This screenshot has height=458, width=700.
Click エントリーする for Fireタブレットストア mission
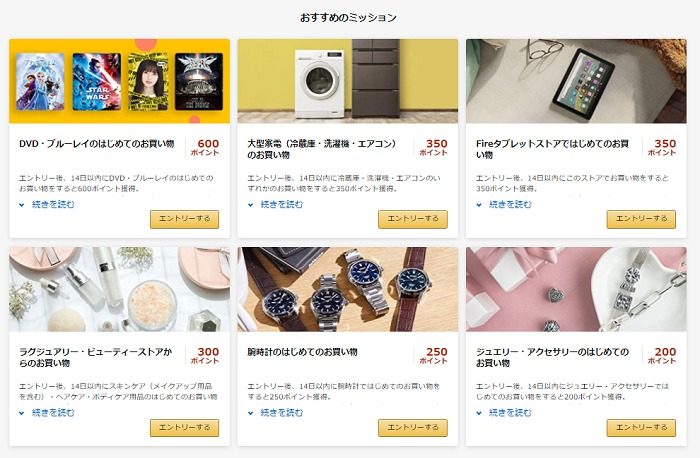tap(642, 219)
